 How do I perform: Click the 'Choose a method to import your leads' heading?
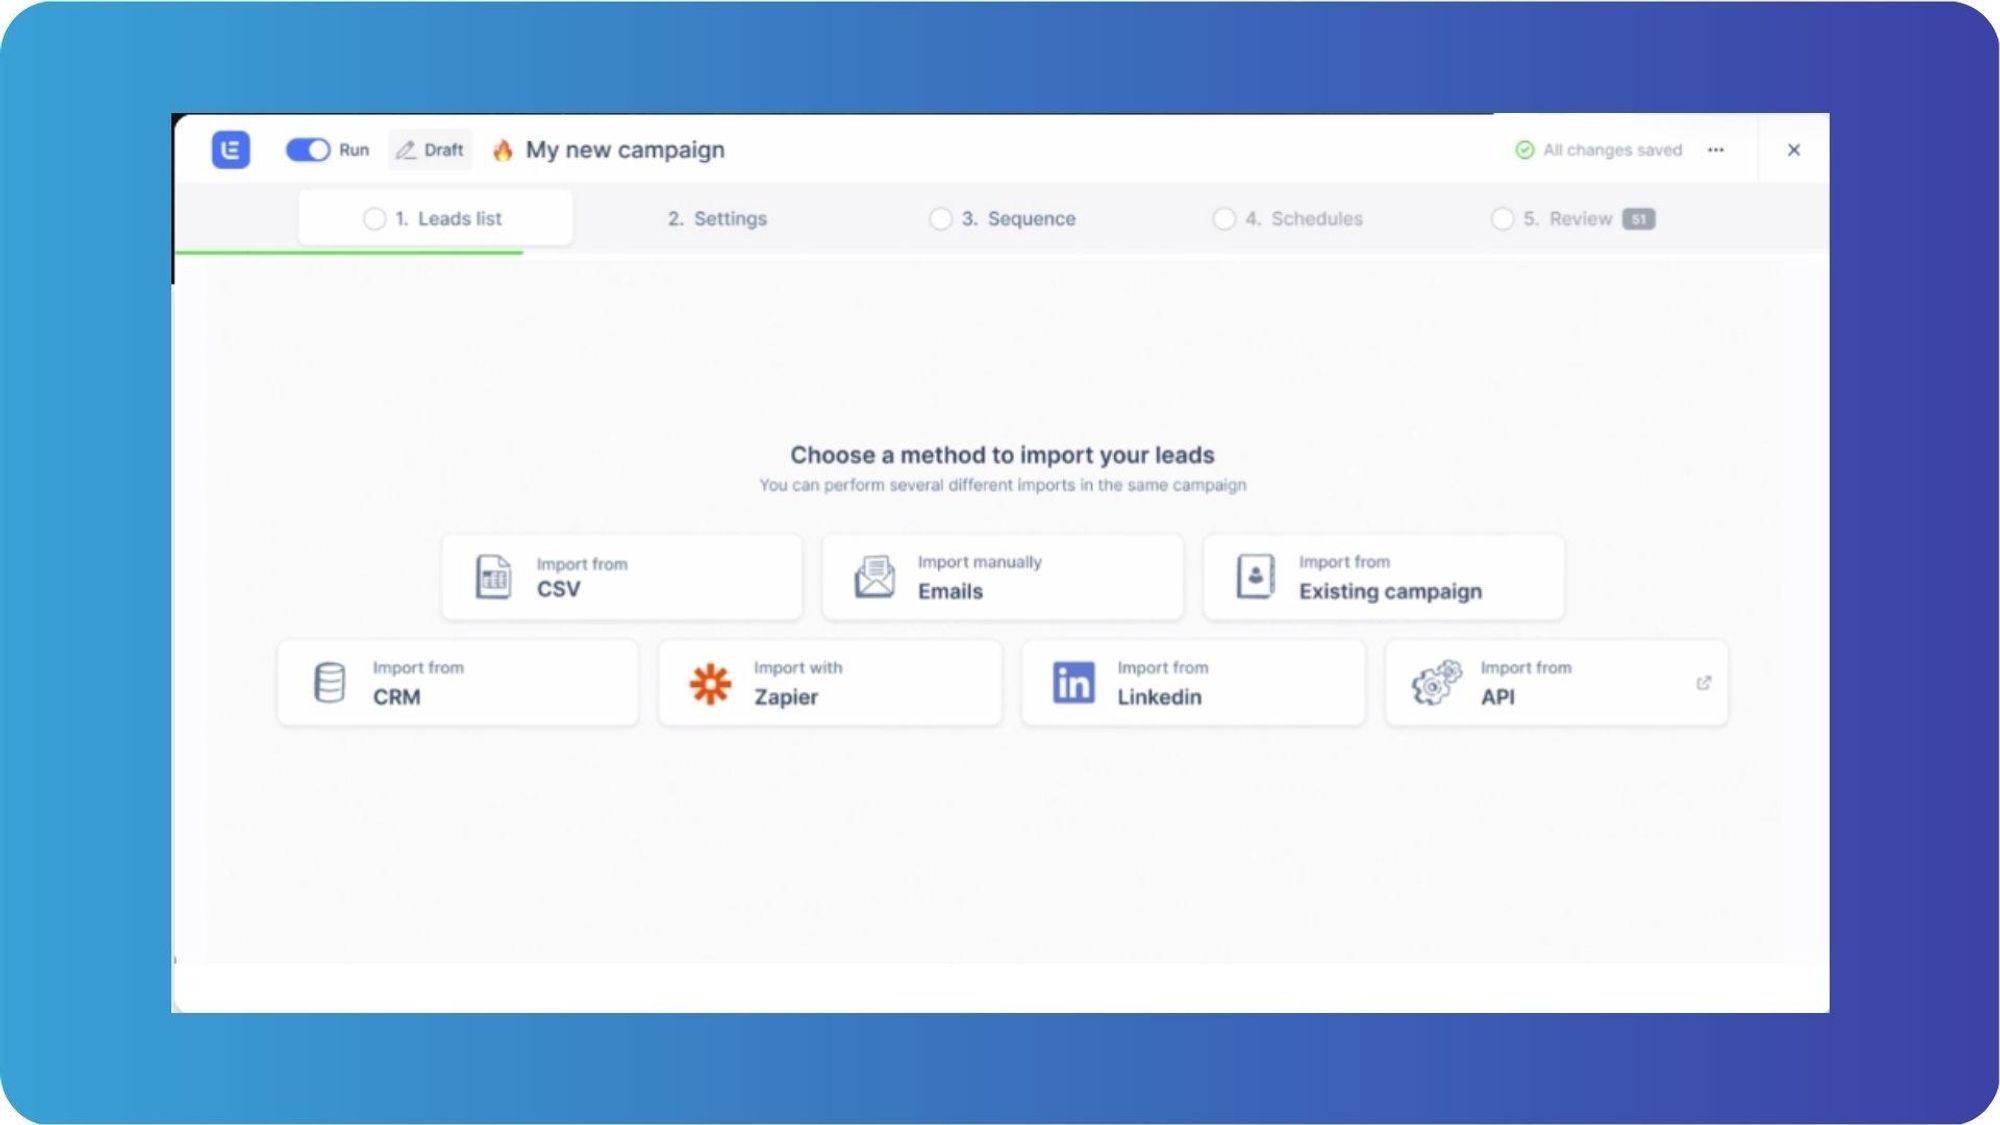[1002, 455]
